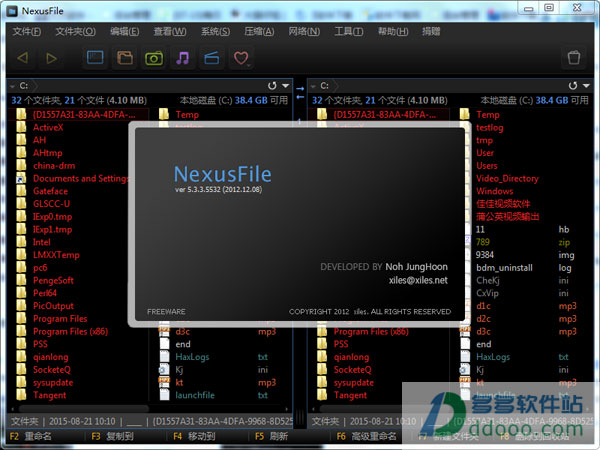
Task: Open the 文件夹(O) menu
Action: click(x=75, y=32)
